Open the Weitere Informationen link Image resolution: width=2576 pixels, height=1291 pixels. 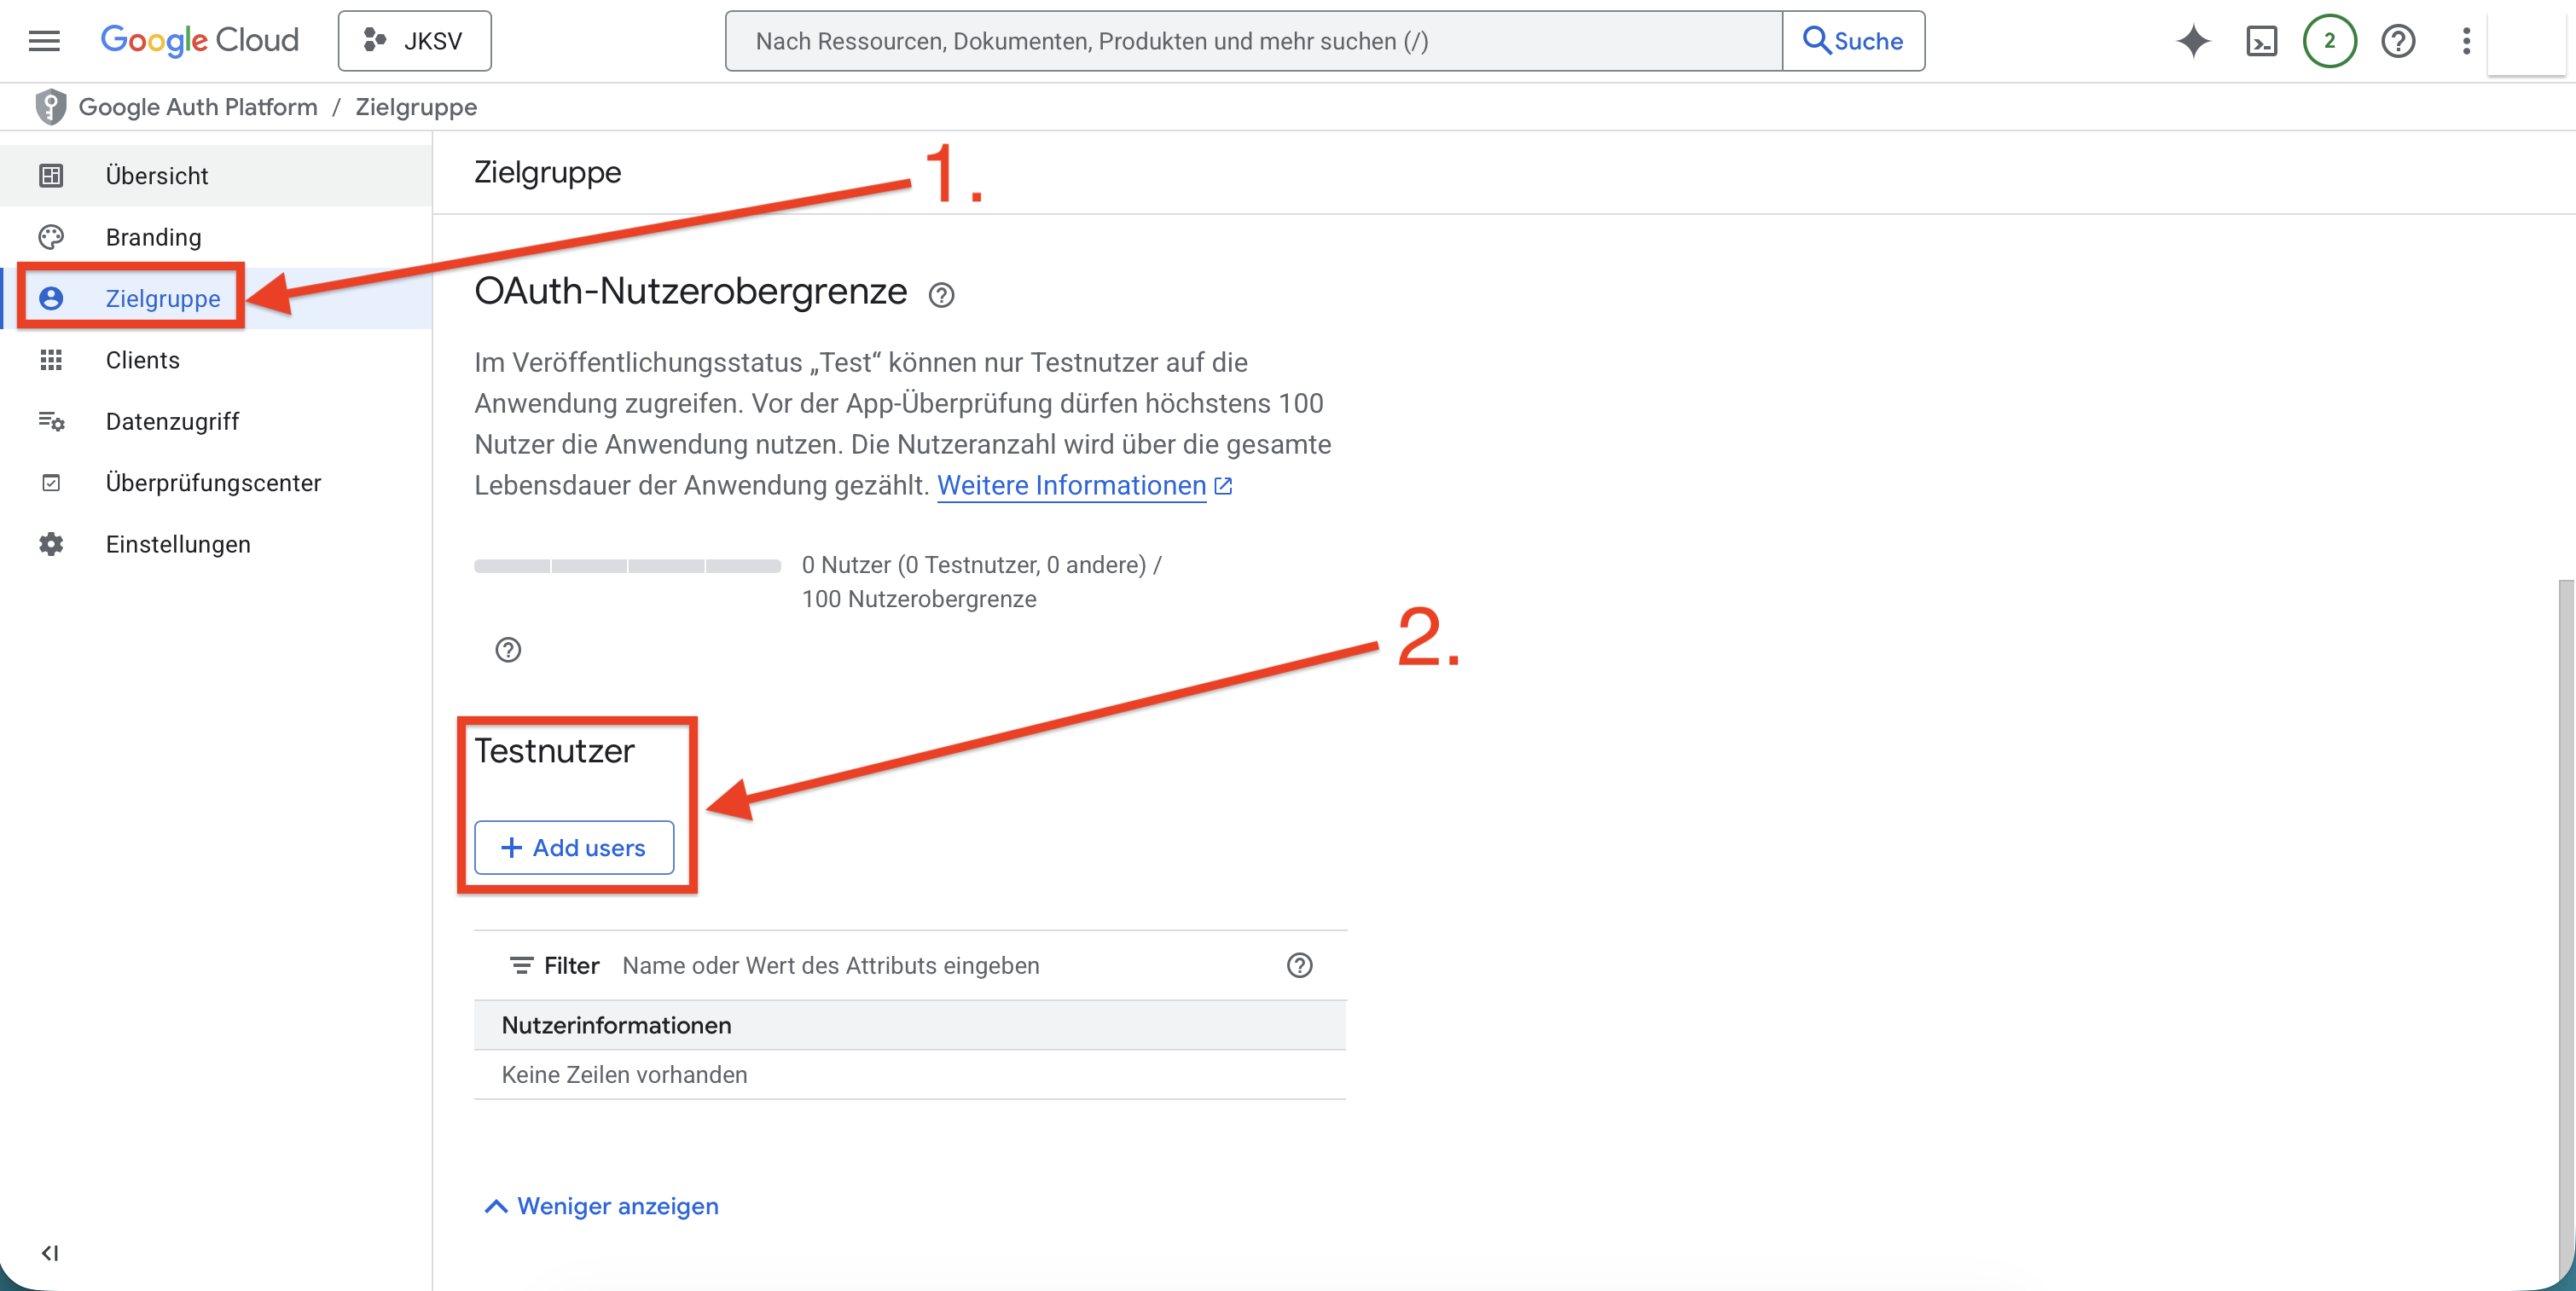tap(1071, 486)
